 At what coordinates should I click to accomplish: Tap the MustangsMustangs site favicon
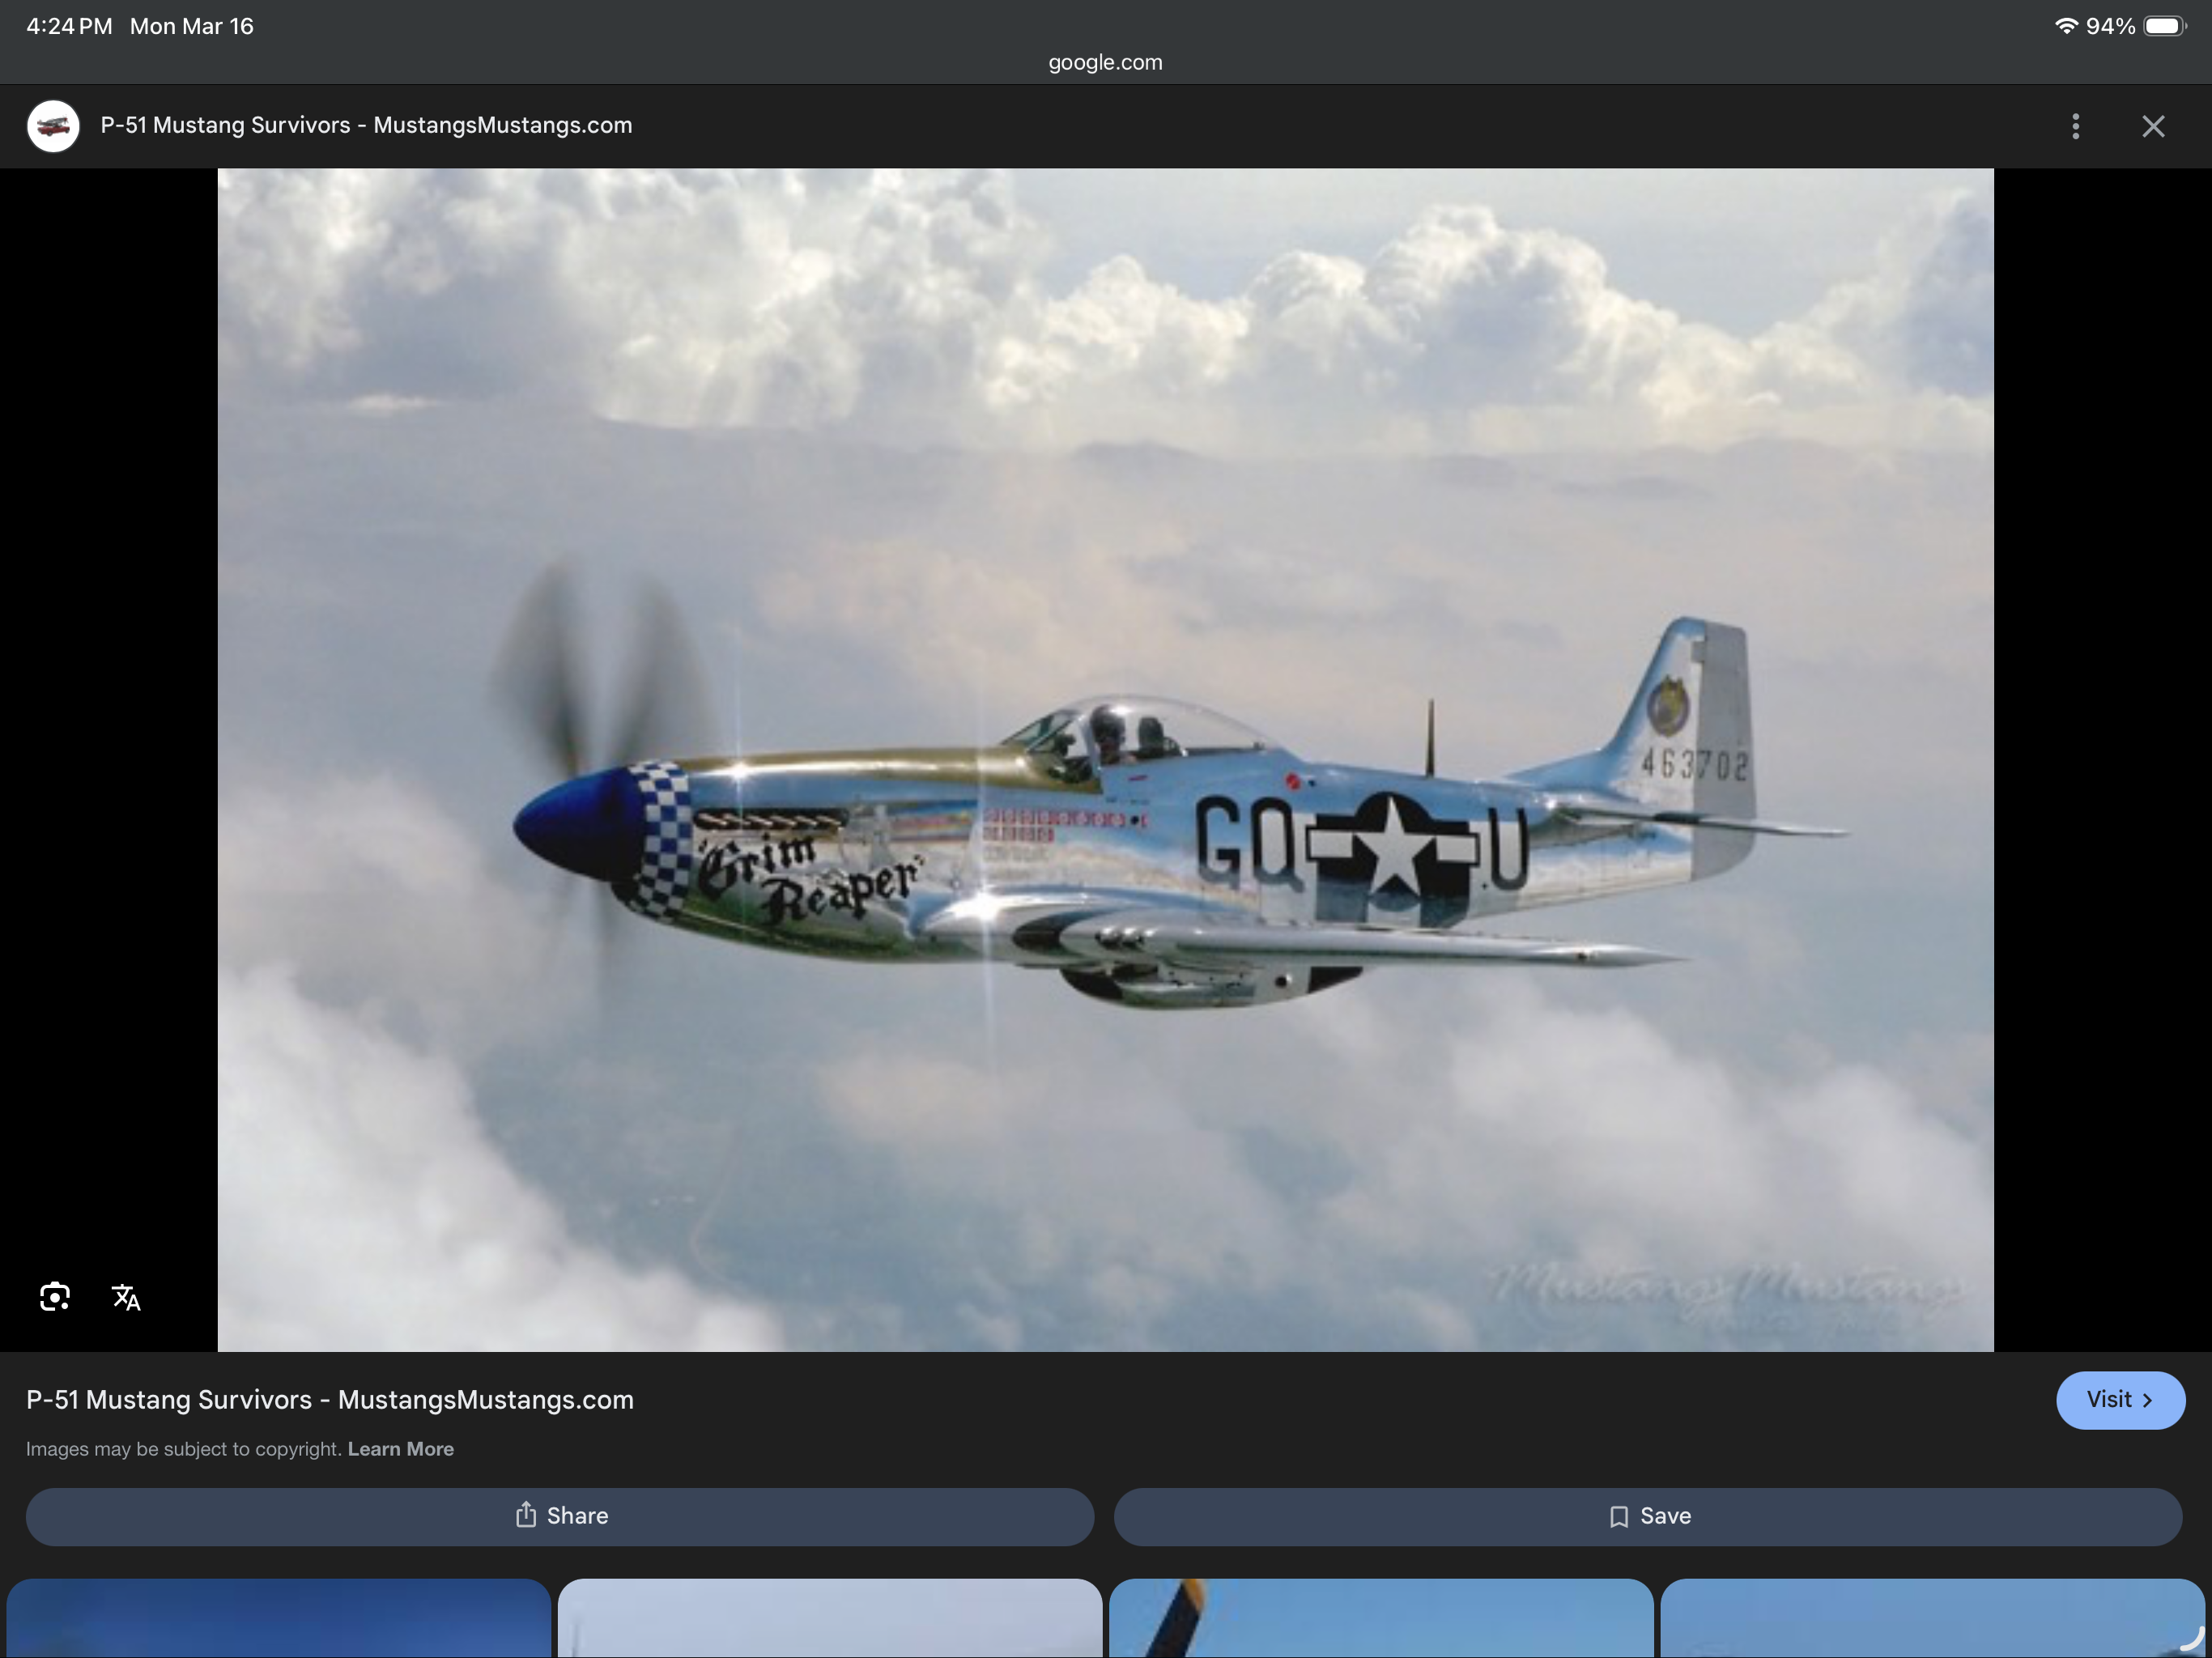tap(53, 126)
